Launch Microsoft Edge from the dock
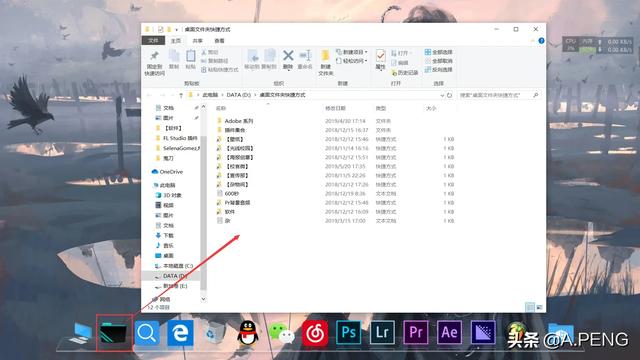Screen dimensions: 640x360 pyautogui.click(x=180, y=333)
